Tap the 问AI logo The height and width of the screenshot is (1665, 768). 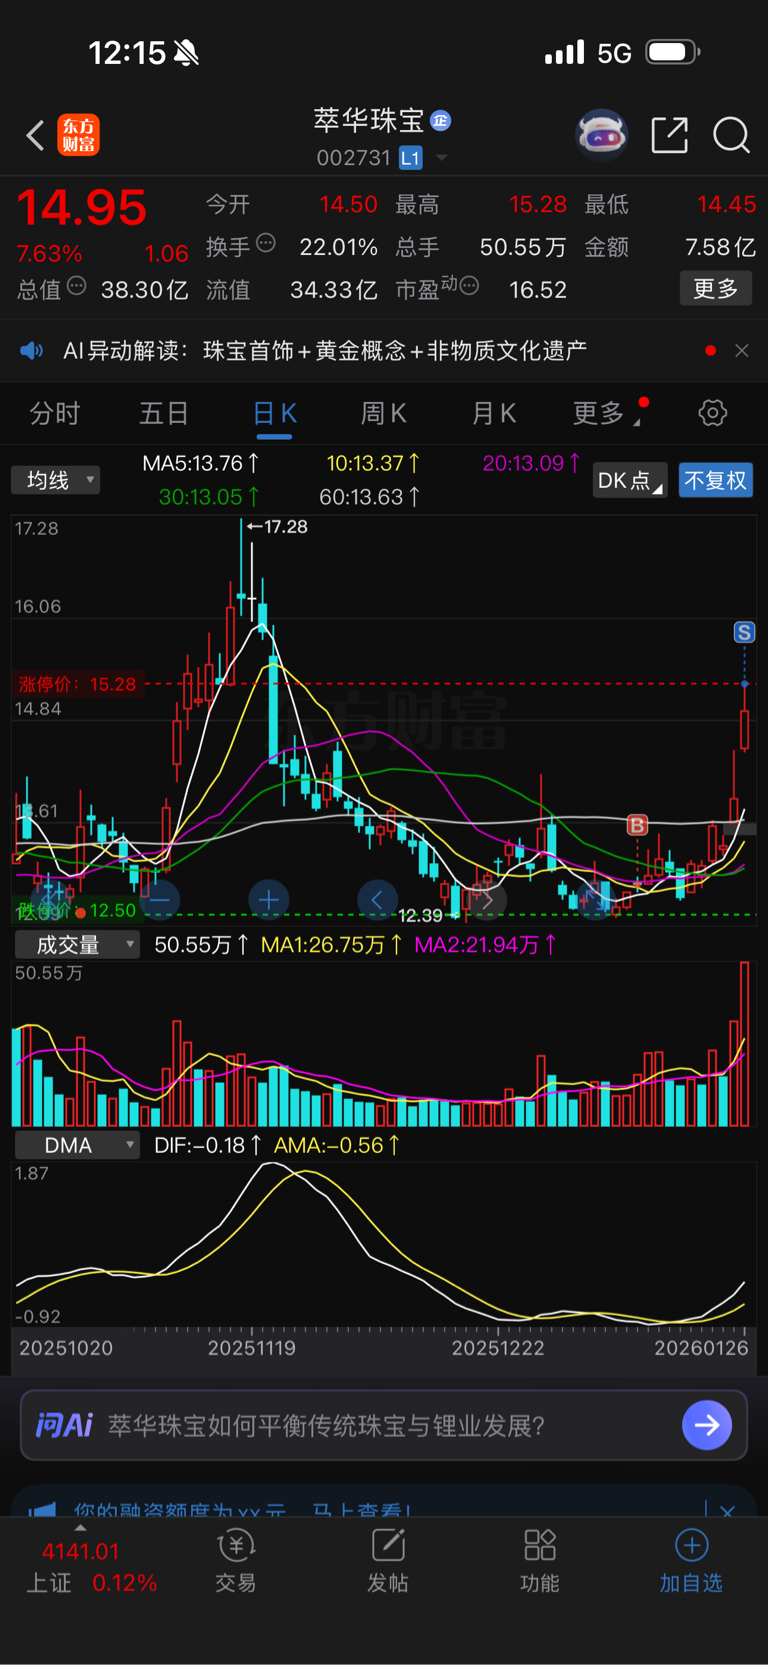tap(64, 1425)
